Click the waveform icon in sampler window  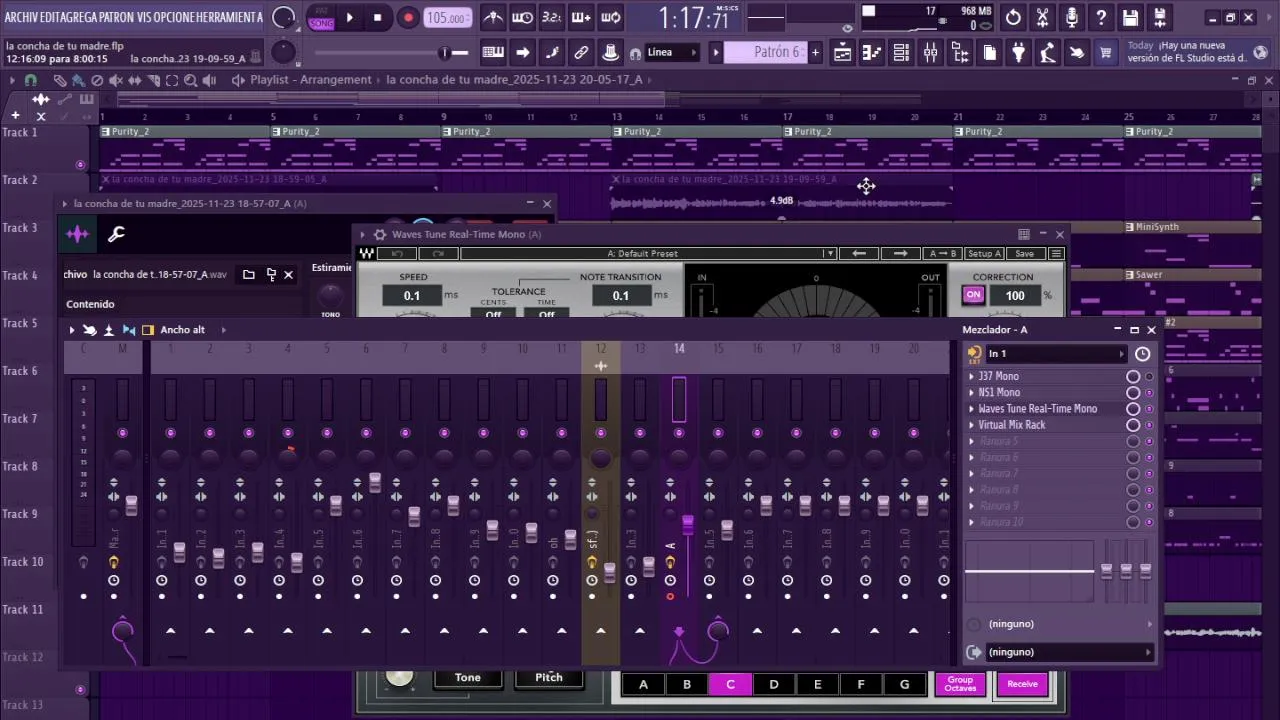click(77, 235)
